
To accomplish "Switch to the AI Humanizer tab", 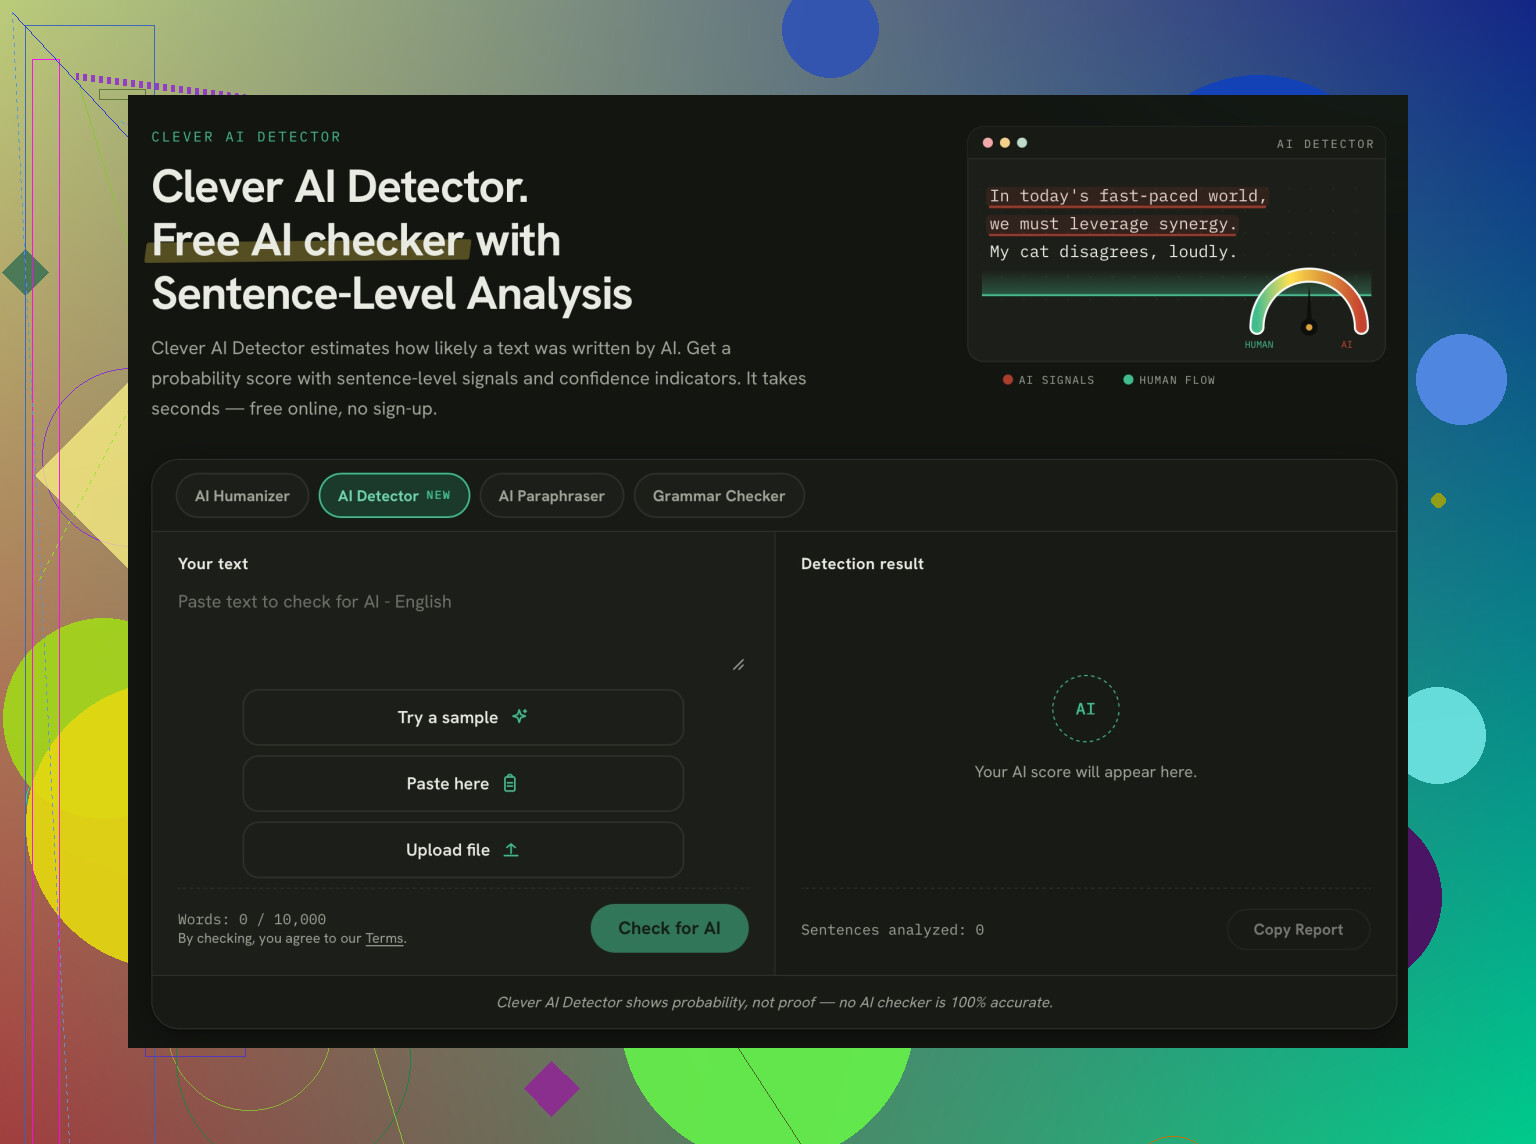I will 242,496.
